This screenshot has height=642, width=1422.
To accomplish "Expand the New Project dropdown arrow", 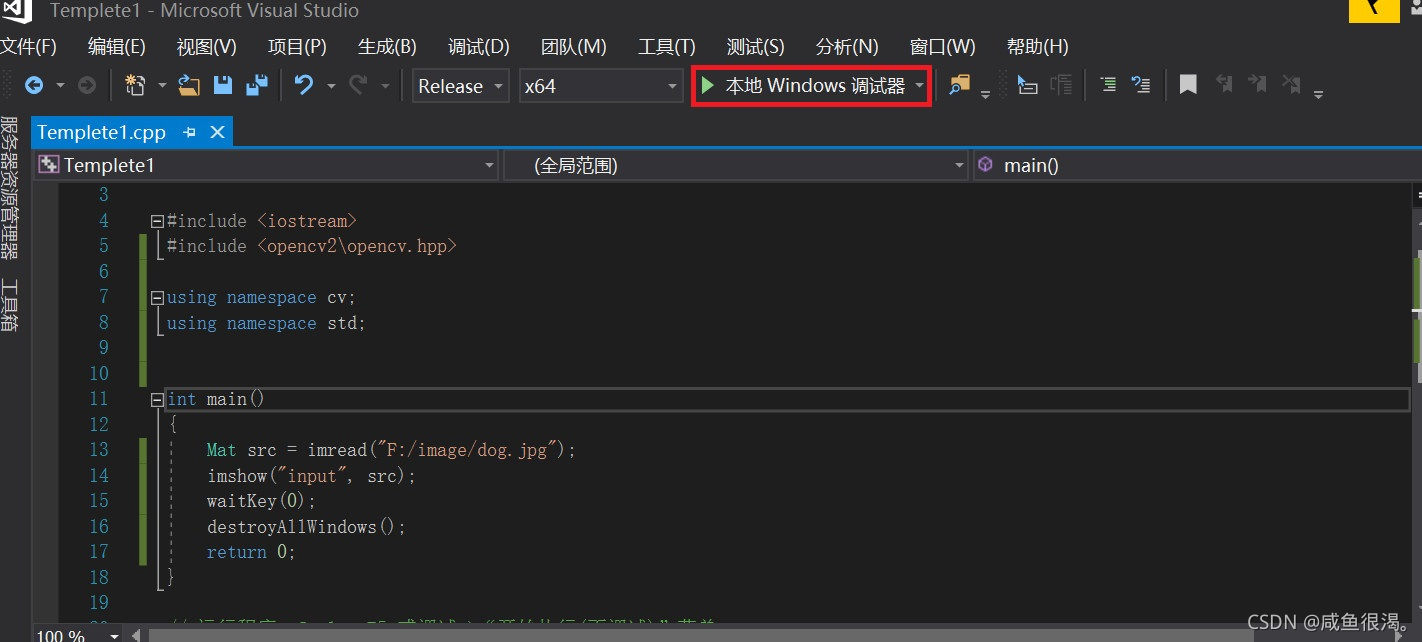I will coord(161,86).
